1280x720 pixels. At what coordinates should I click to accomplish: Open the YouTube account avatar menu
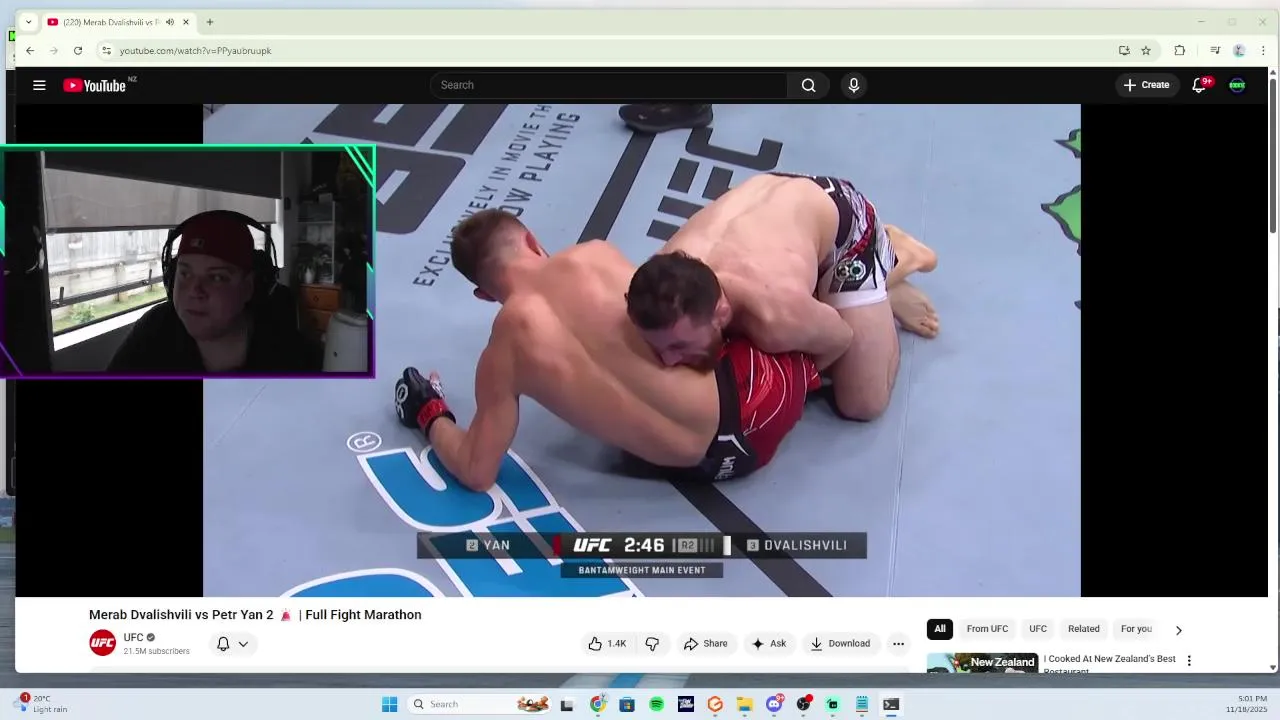pyautogui.click(x=1237, y=85)
